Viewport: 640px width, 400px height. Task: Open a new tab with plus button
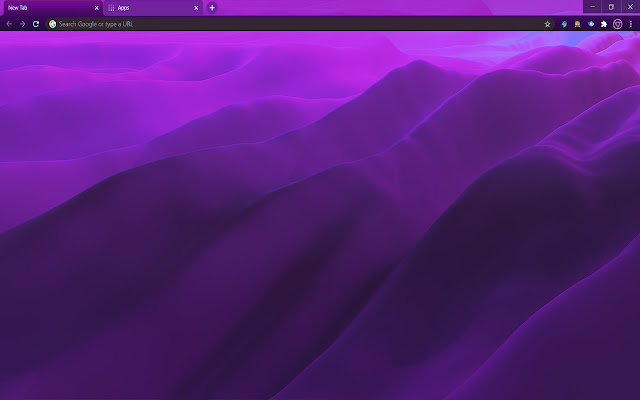[212, 7]
